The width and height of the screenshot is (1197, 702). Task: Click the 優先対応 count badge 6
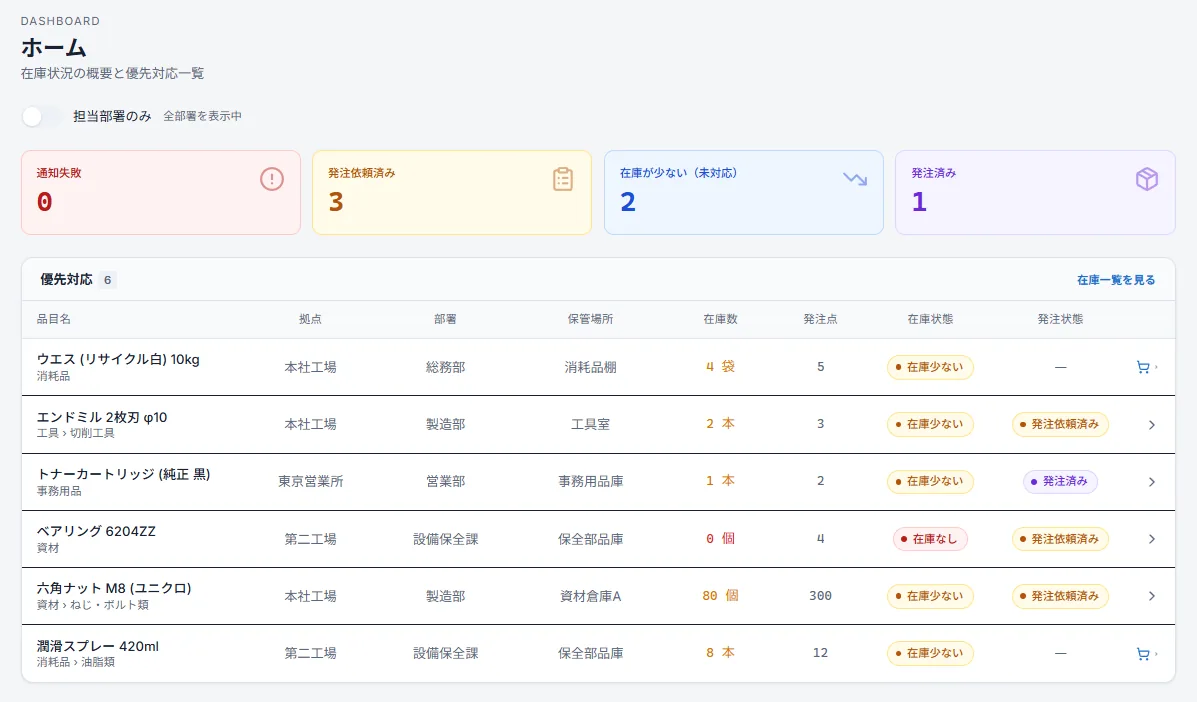[108, 280]
